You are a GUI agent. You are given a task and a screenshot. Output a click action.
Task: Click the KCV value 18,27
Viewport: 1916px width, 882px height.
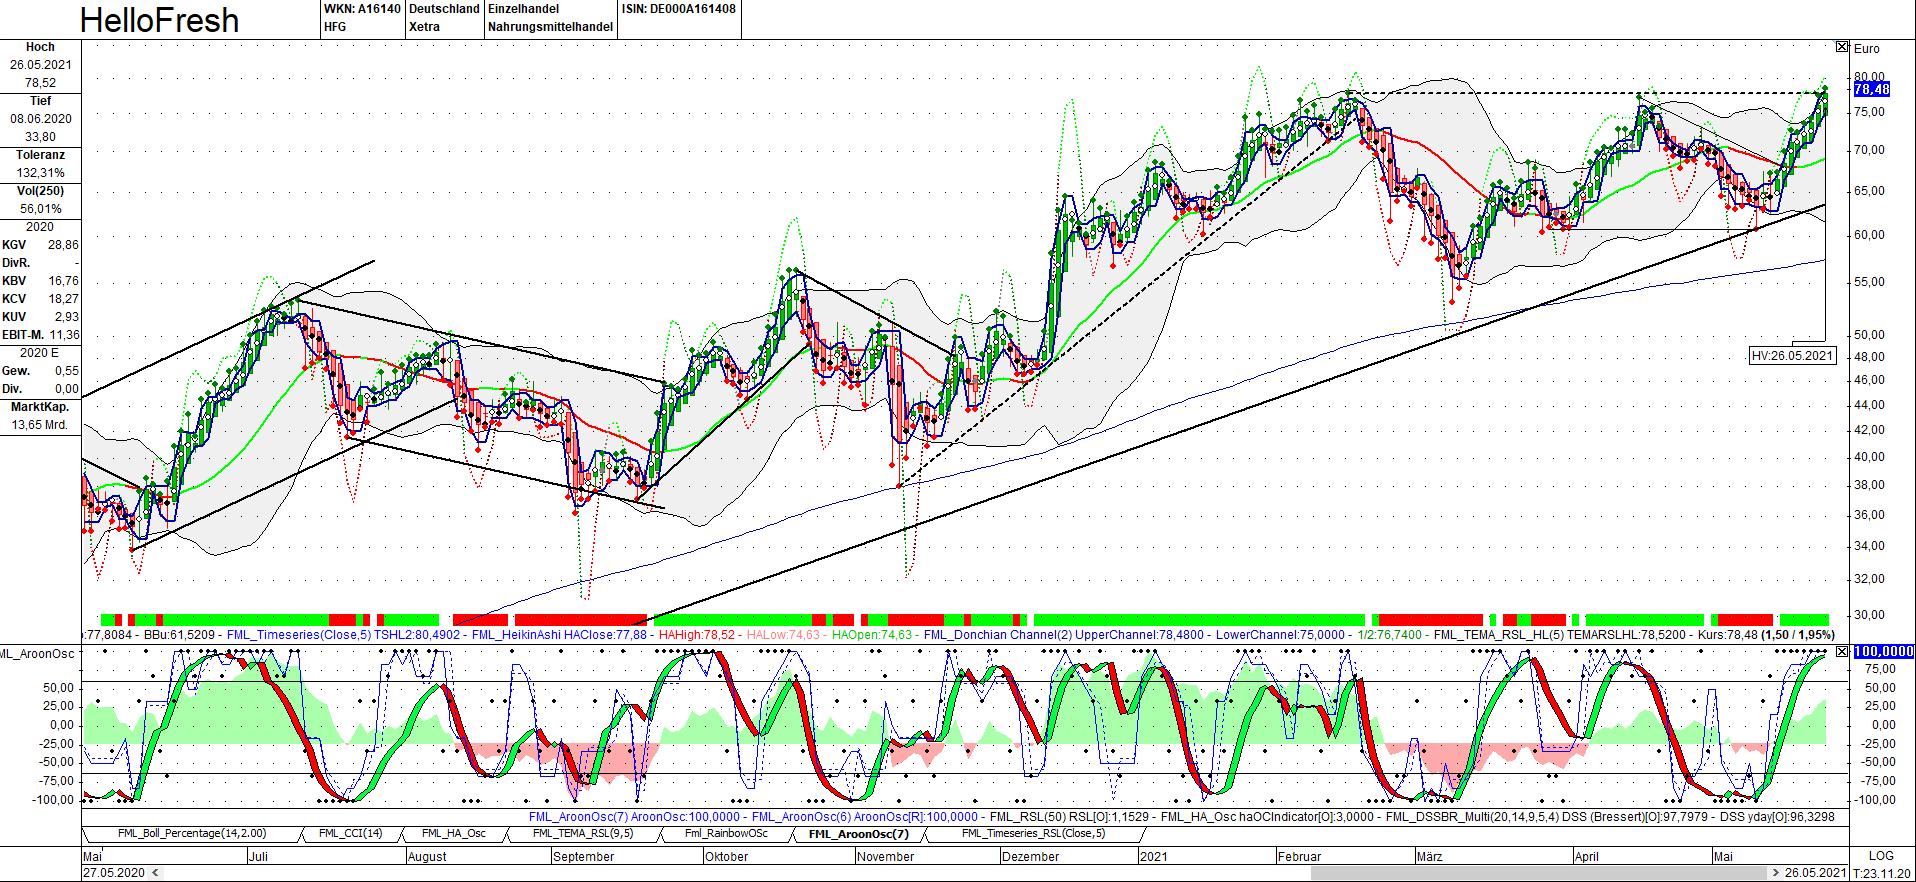coord(63,299)
